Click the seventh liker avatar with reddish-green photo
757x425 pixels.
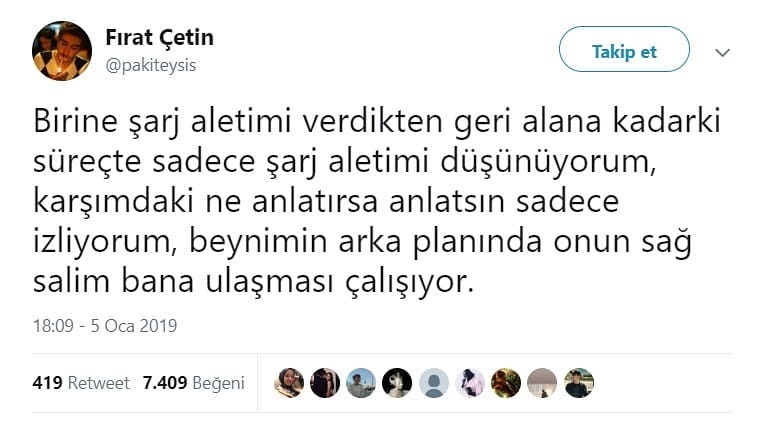(506, 383)
